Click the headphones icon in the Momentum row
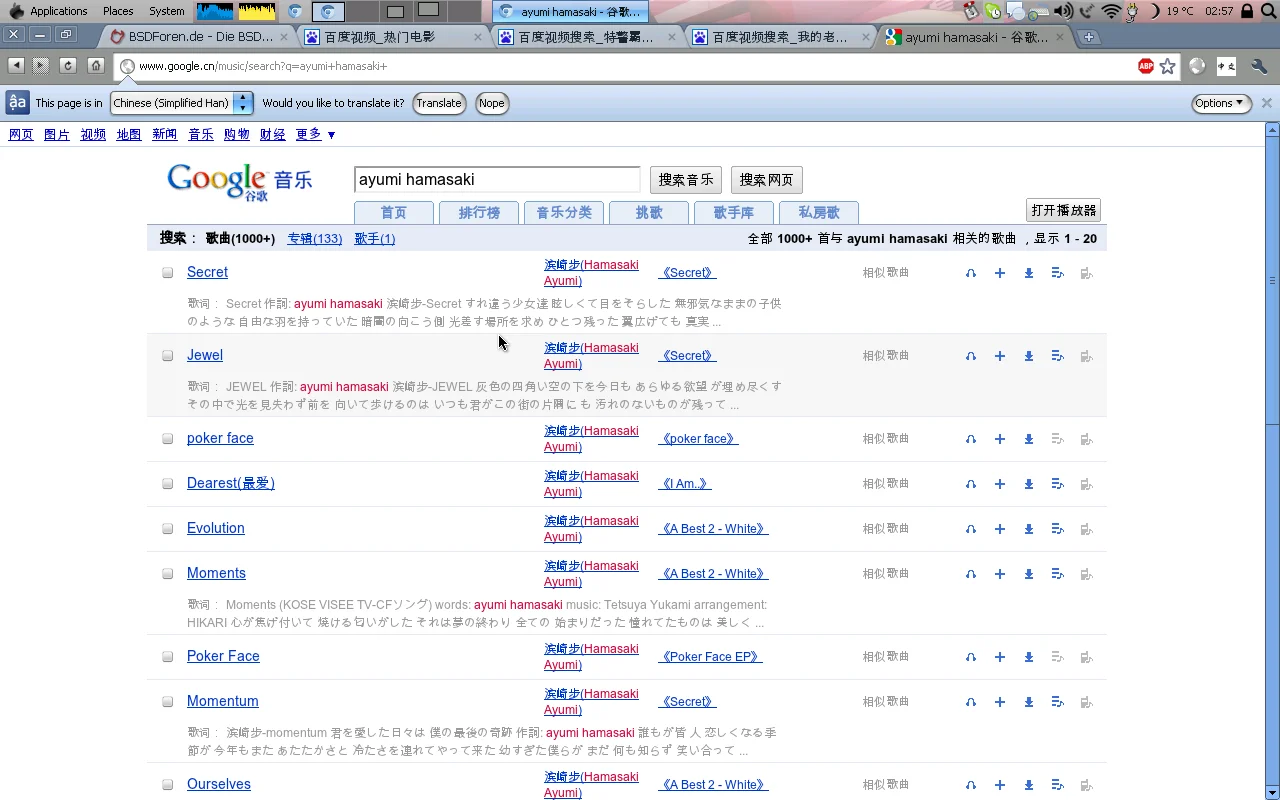This screenshot has width=1280, height=800. click(970, 702)
